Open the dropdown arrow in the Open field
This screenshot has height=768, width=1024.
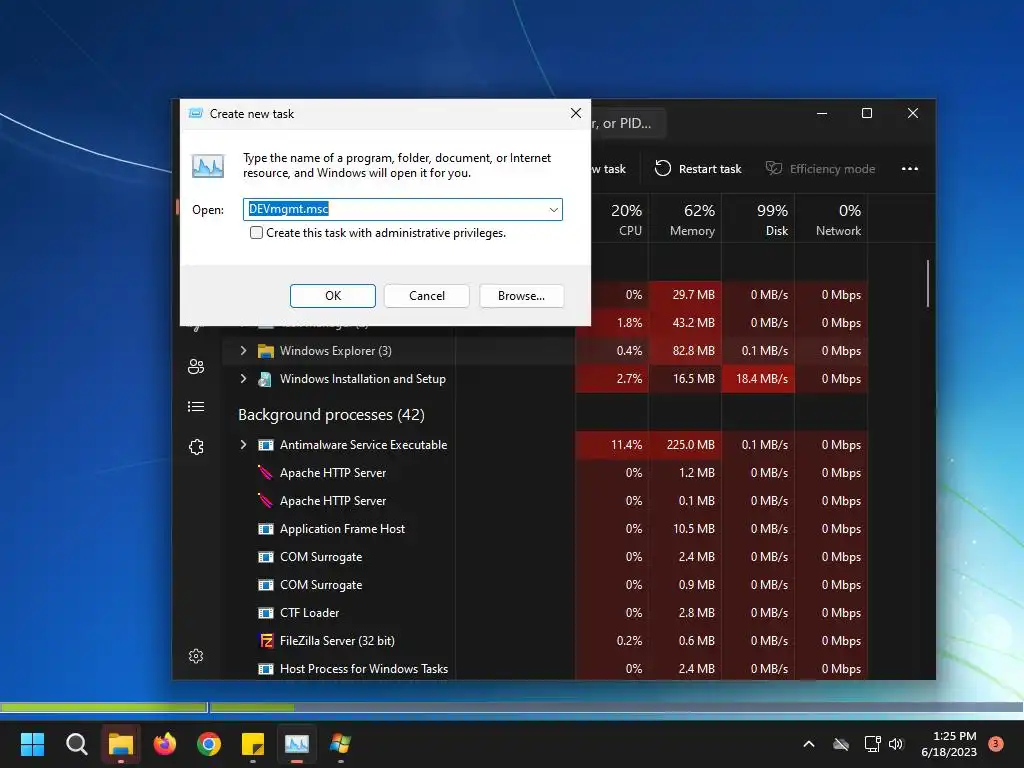click(x=553, y=210)
